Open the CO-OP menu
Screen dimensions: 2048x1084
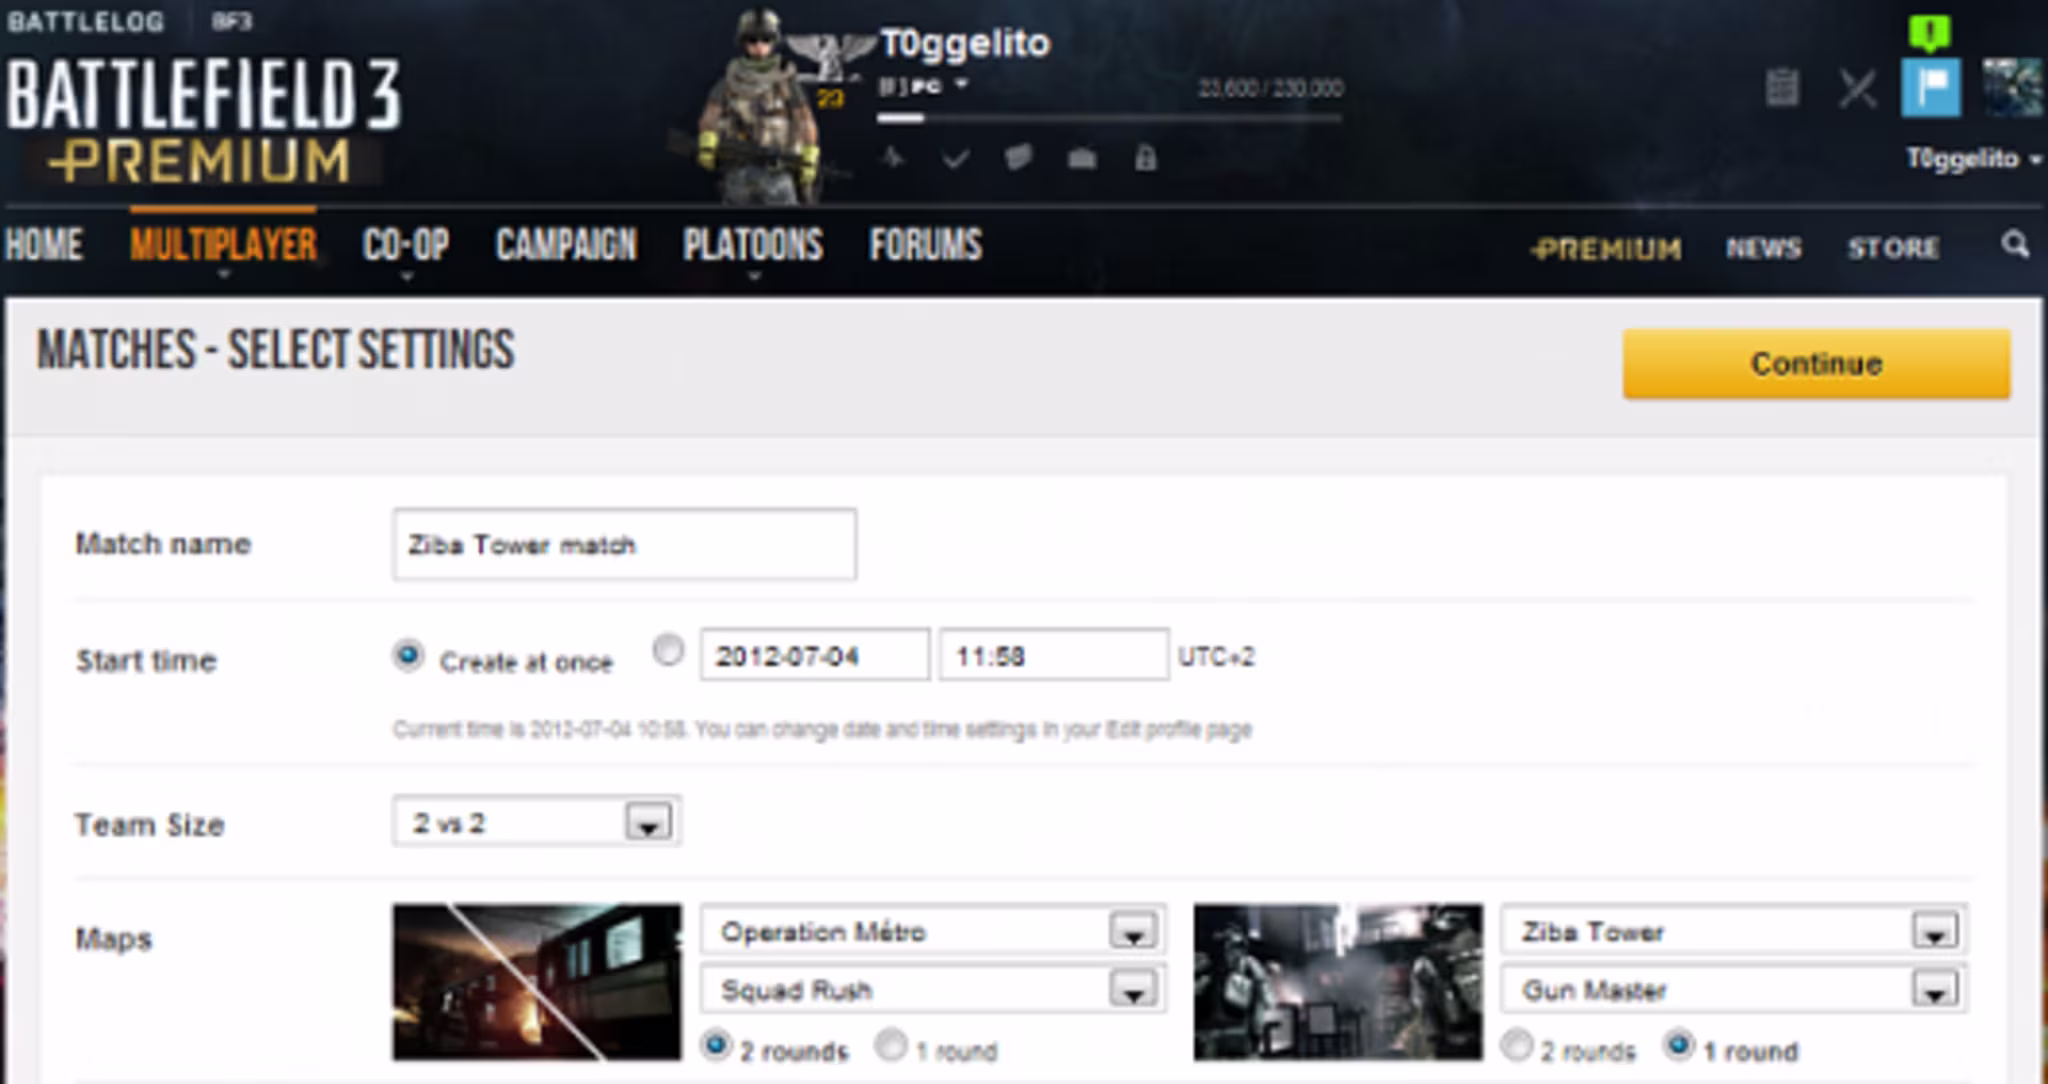[x=406, y=245]
